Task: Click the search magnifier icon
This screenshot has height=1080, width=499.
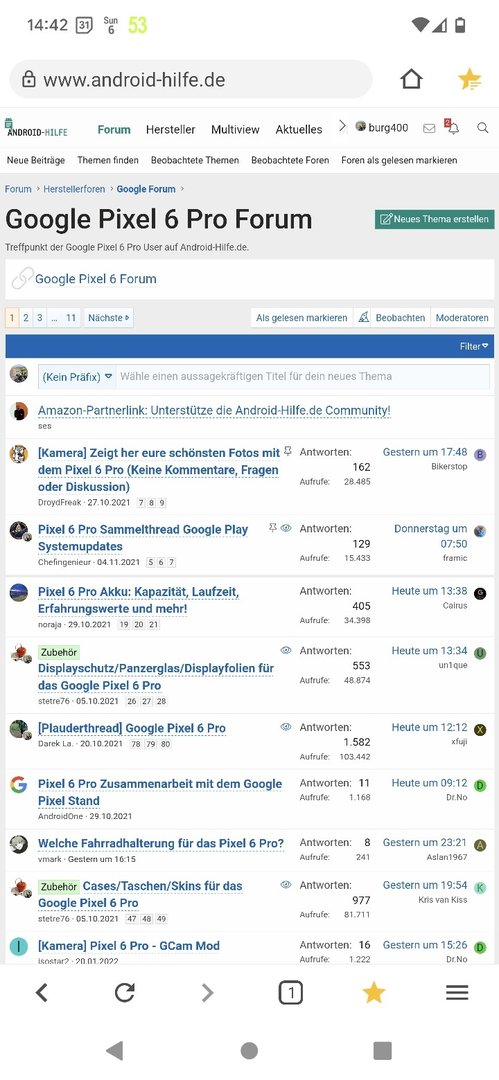Action: [x=482, y=127]
